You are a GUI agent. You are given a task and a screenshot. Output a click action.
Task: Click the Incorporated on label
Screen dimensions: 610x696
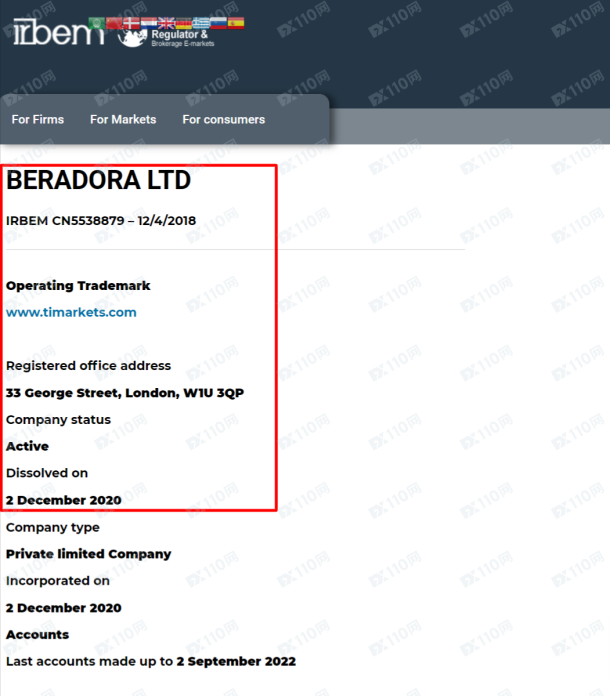(57, 581)
